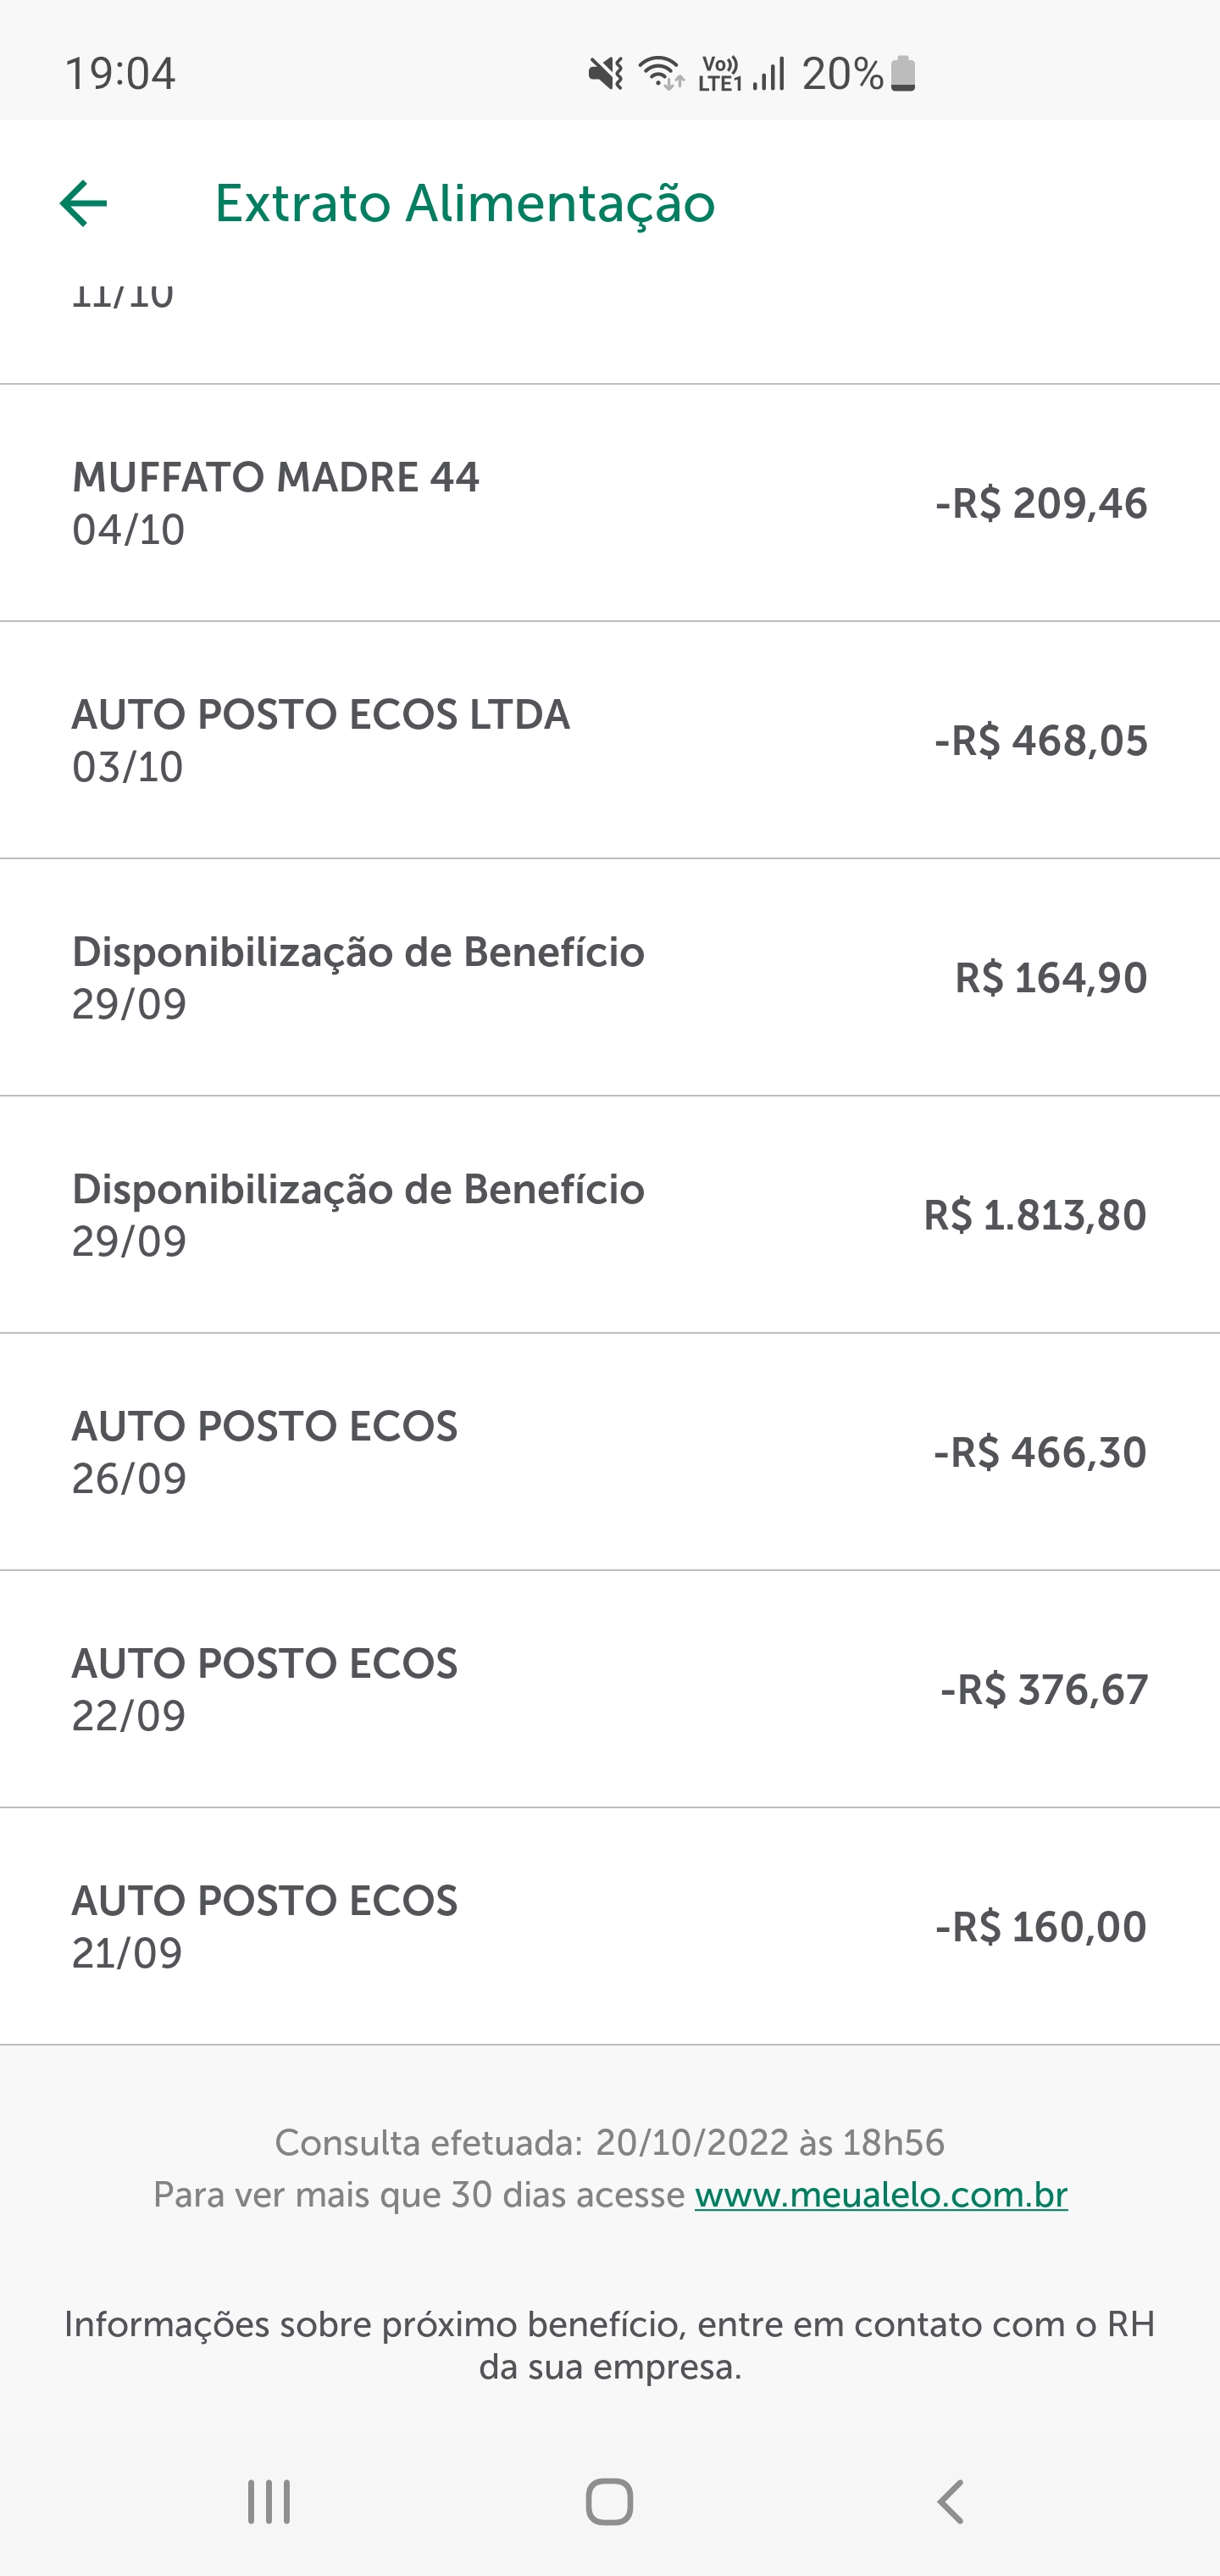This screenshot has width=1220, height=2576.
Task: Tap the Android recent apps icon
Action: pyautogui.click(x=268, y=2501)
